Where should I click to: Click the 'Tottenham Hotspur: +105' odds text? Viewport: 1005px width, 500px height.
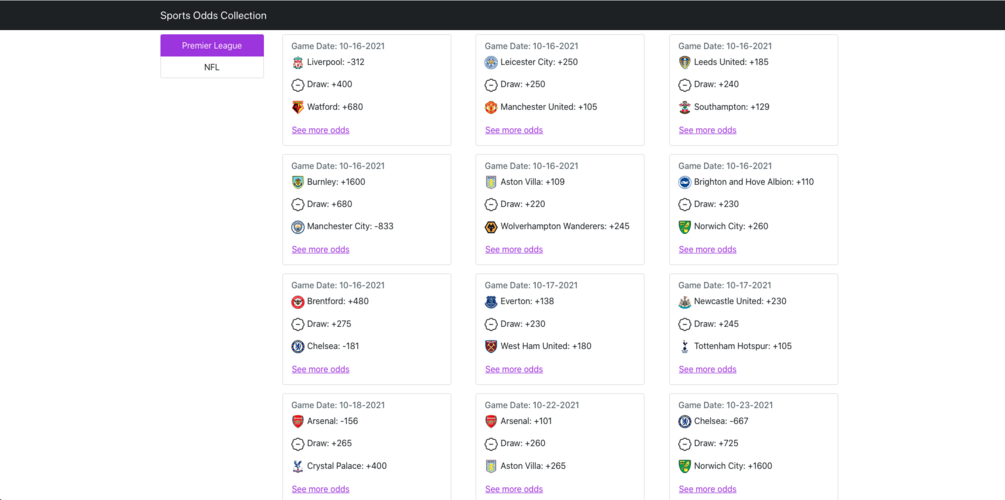(x=743, y=346)
